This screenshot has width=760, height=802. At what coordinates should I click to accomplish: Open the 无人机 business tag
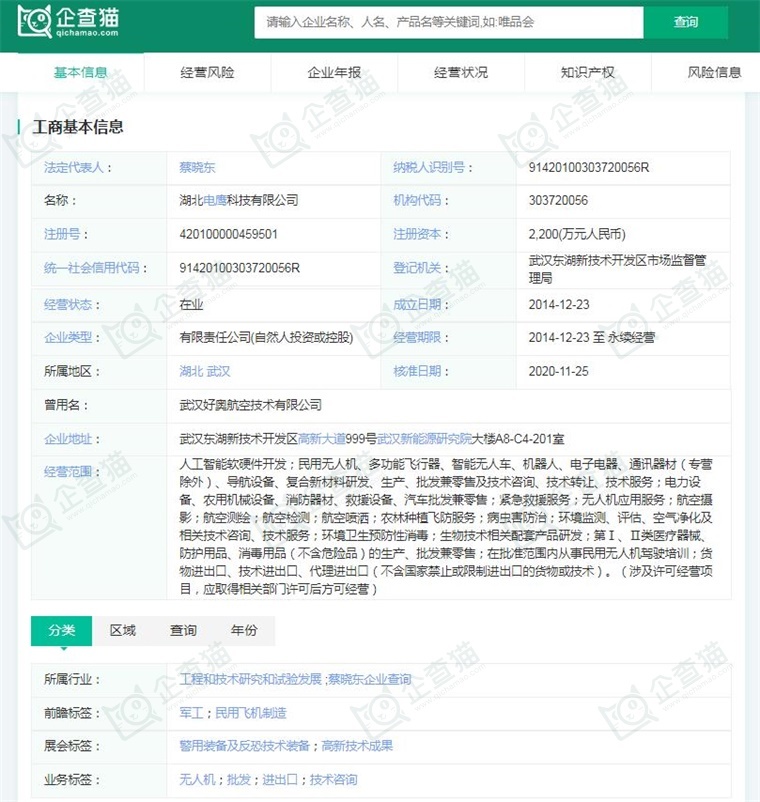click(x=197, y=780)
